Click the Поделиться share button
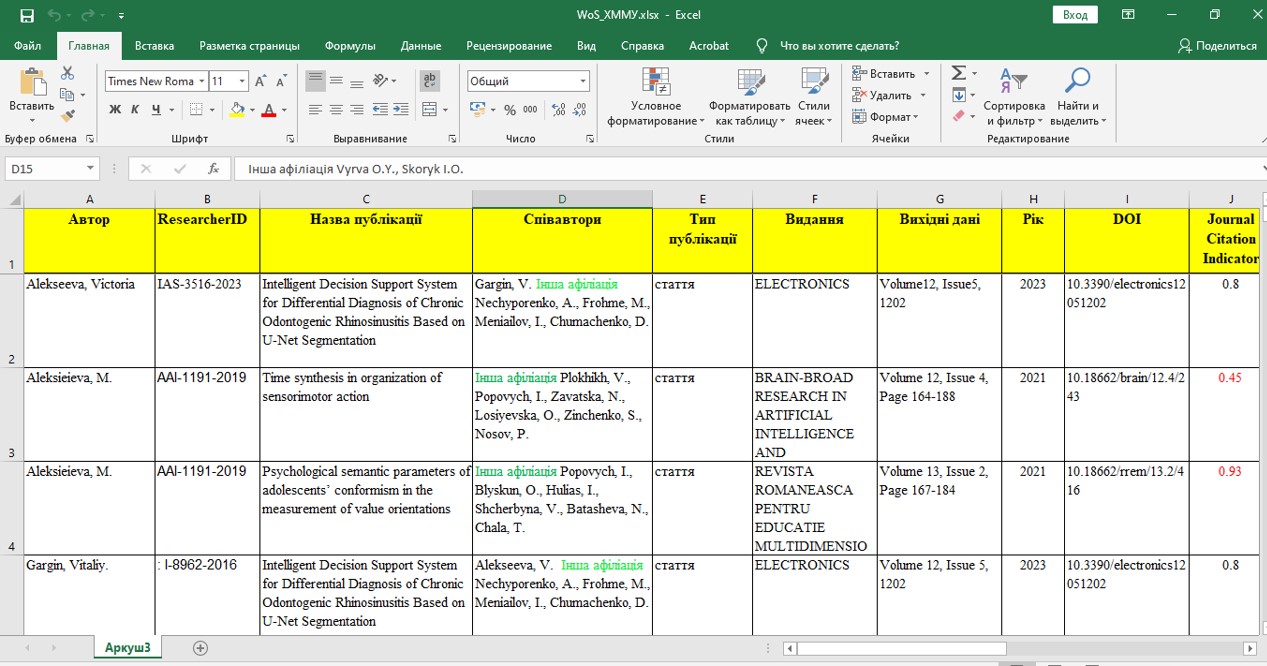Image resolution: width=1267 pixels, height=666 pixels. (x=1217, y=46)
